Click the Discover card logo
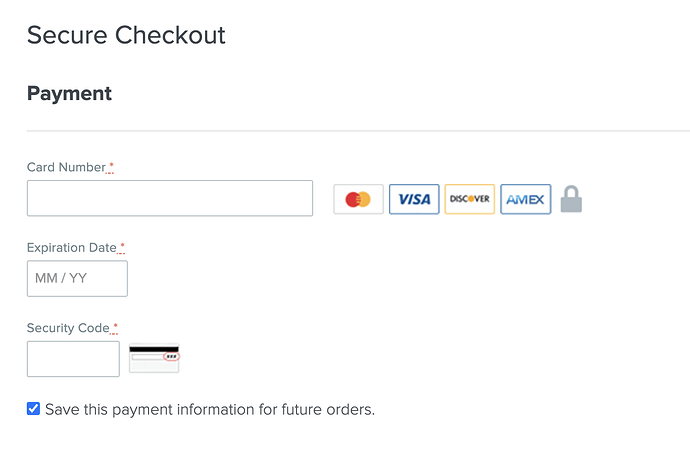Viewport: 690px width, 451px height. pyautogui.click(x=469, y=199)
